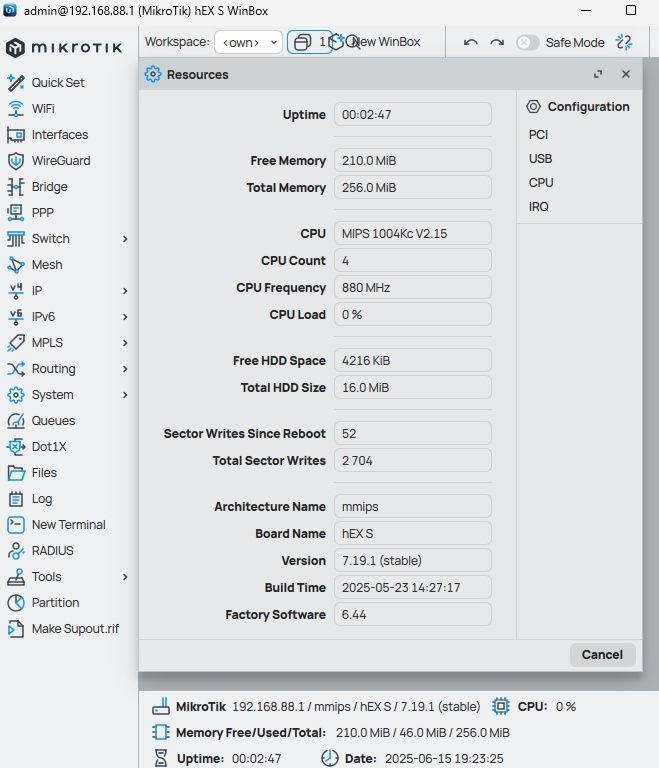659x768 pixels.
Task: Open the Tools menu item
Action: click(x=47, y=576)
